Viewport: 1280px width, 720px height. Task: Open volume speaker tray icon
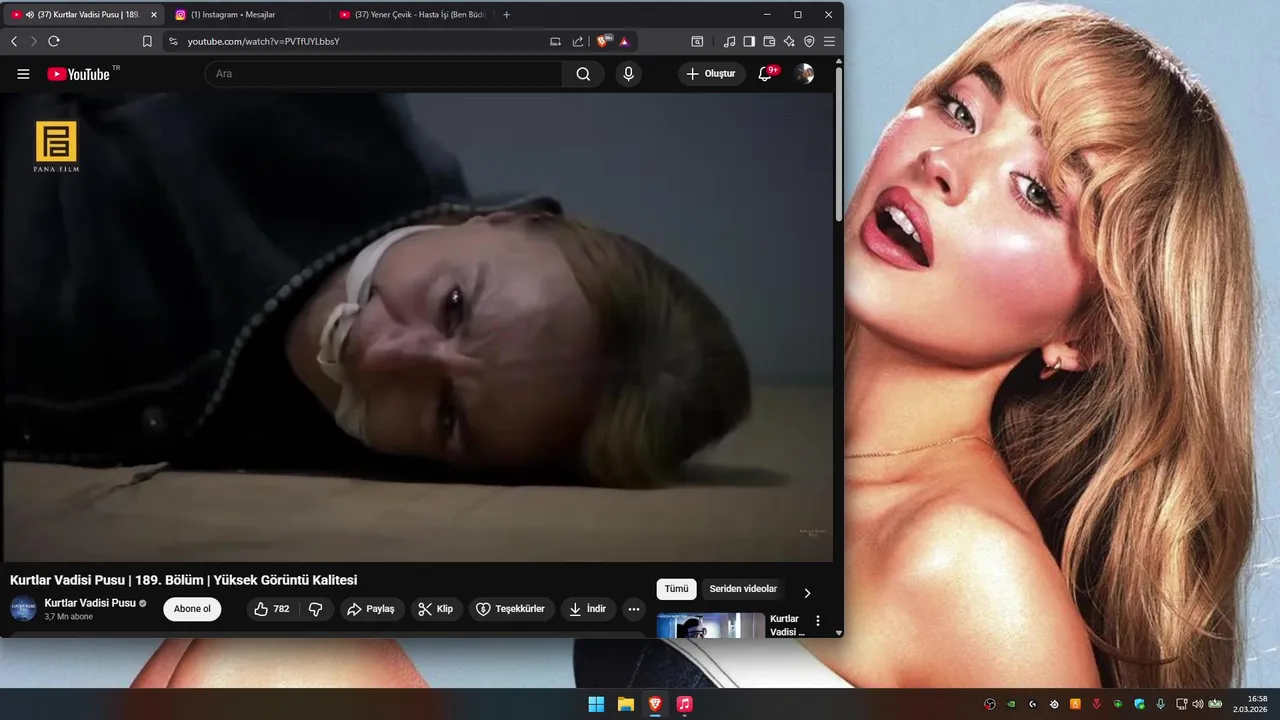[1198, 704]
